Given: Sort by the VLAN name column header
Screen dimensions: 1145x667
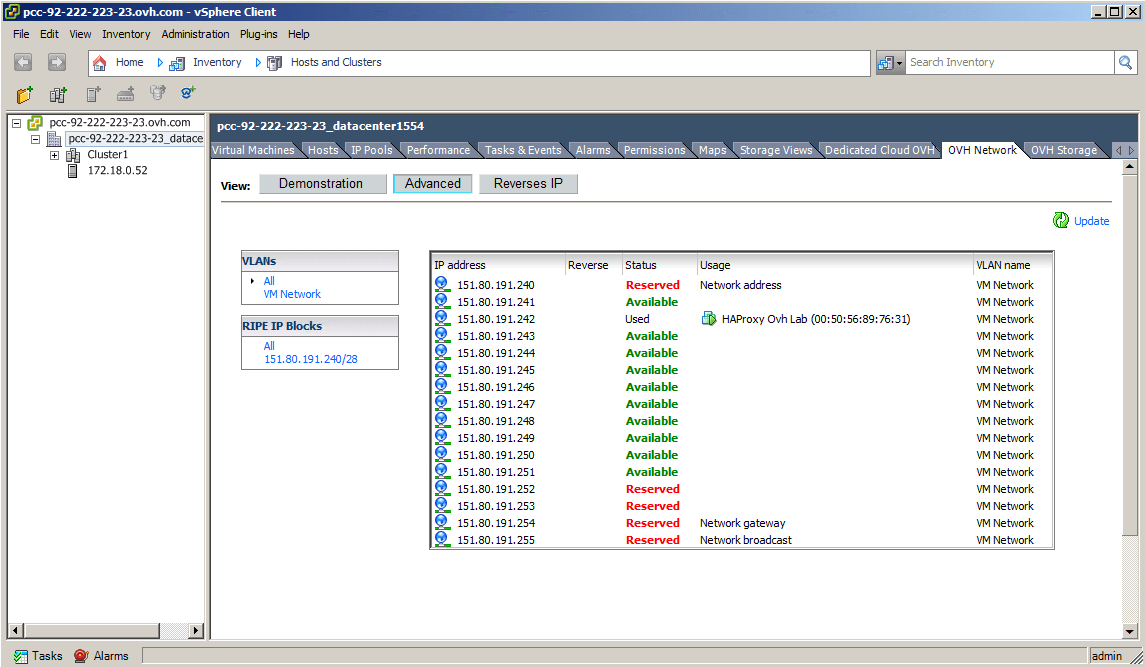Looking at the screenshot, I should click(1013, 265).
